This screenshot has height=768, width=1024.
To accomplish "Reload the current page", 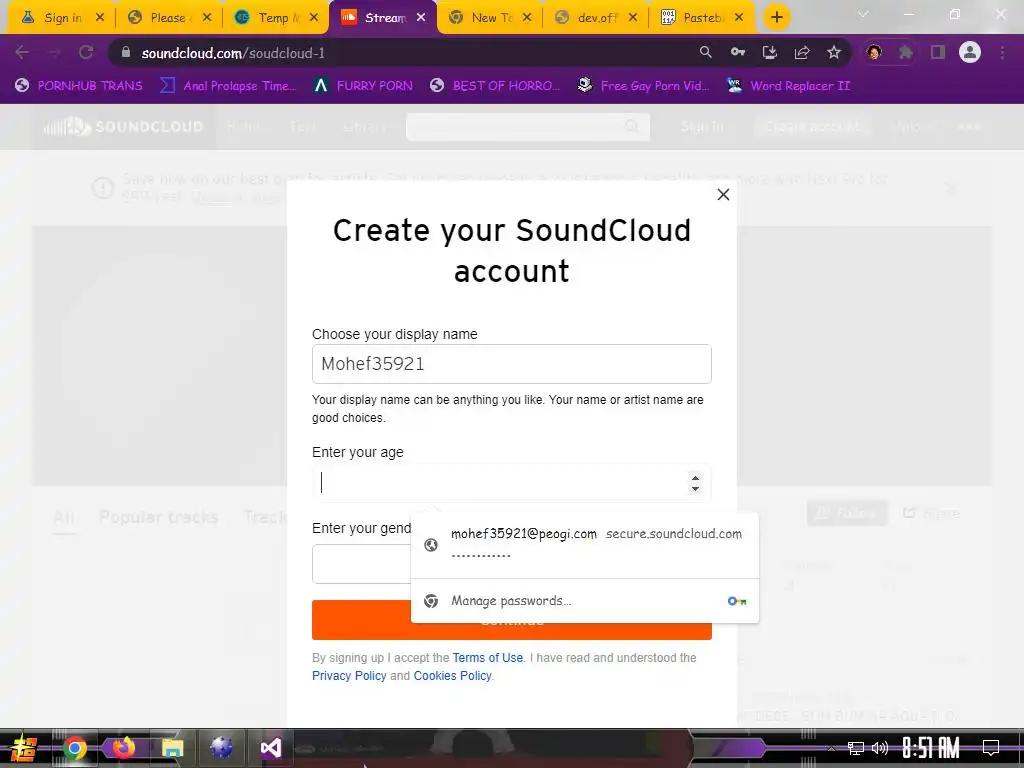I will tap(86, 52).
